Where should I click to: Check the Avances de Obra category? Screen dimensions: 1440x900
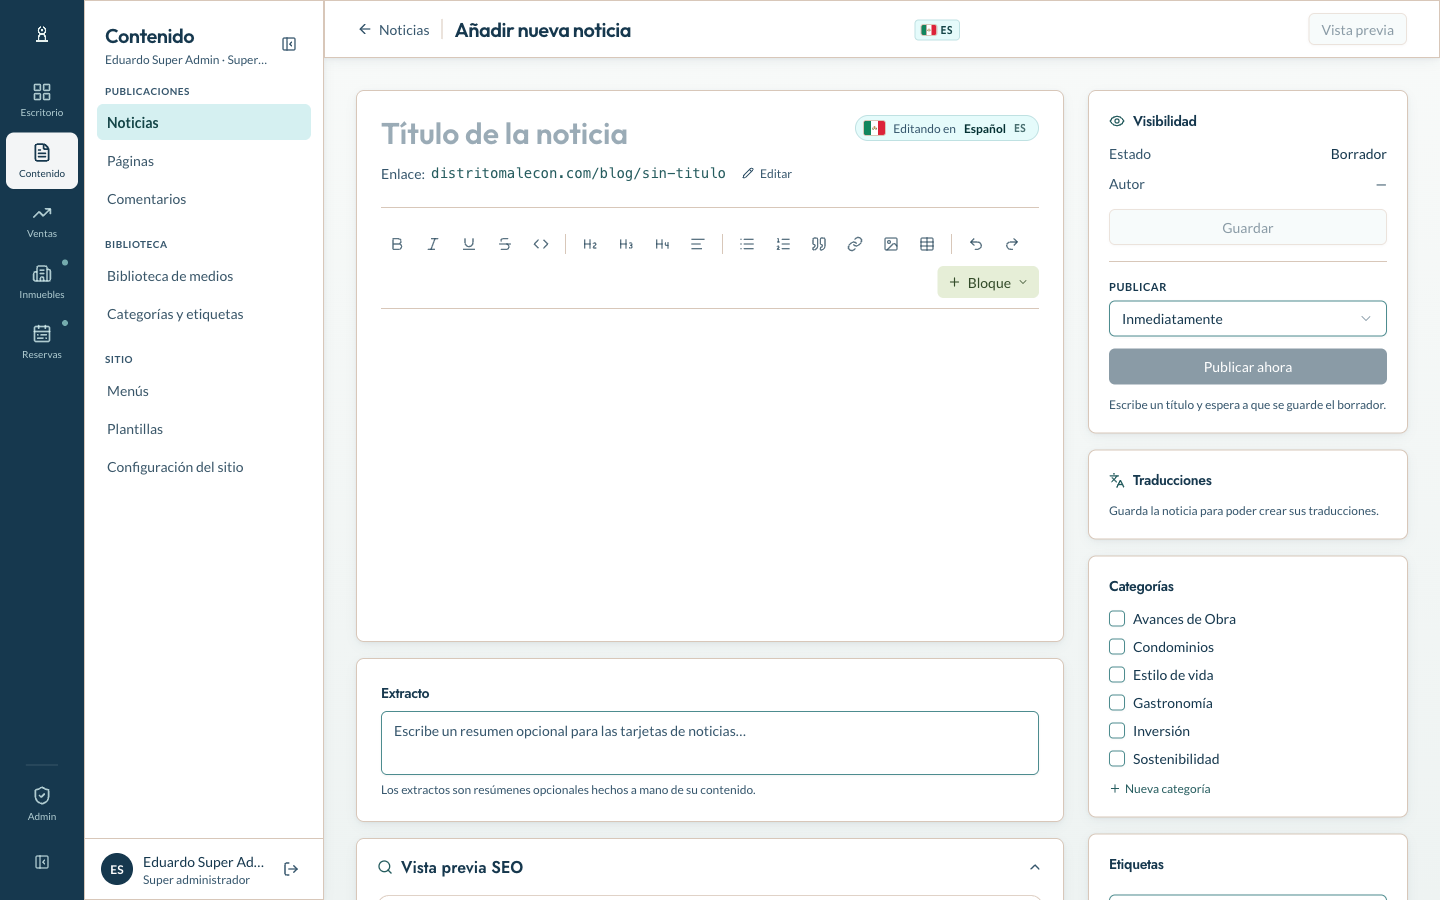[x=1117, y=619]
